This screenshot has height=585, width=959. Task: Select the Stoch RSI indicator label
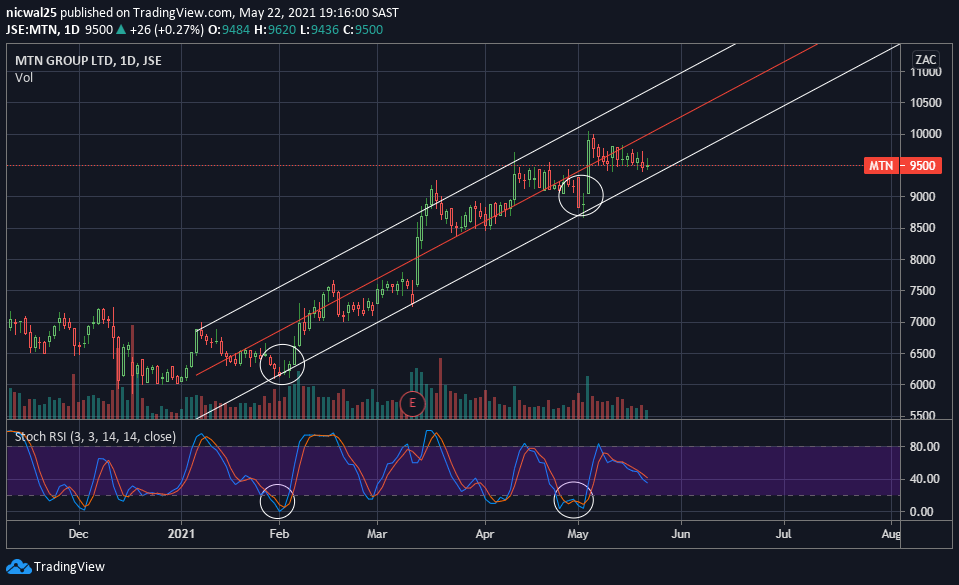coord(95,436)
